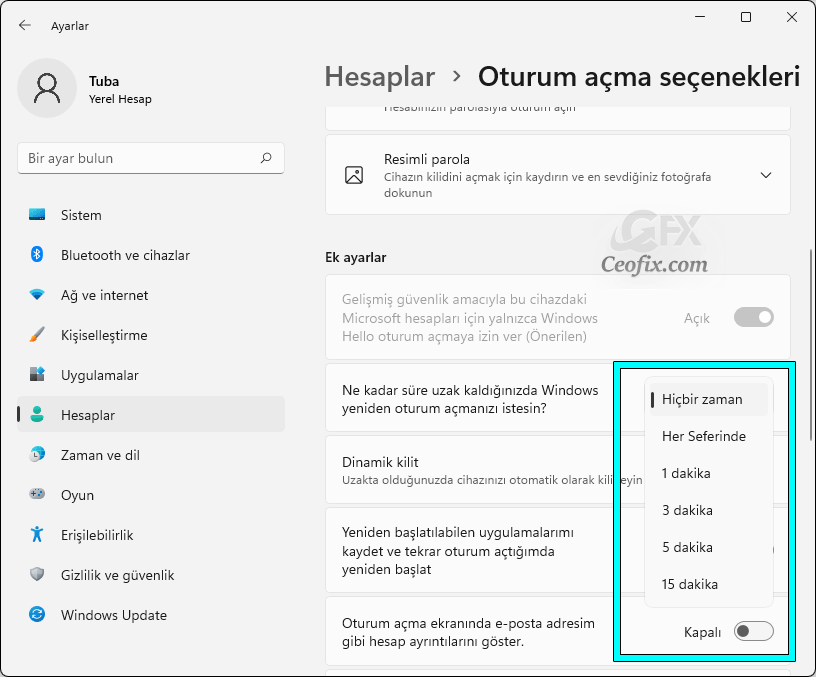Select the Uygulamalar apps icon

coord(37,375)
